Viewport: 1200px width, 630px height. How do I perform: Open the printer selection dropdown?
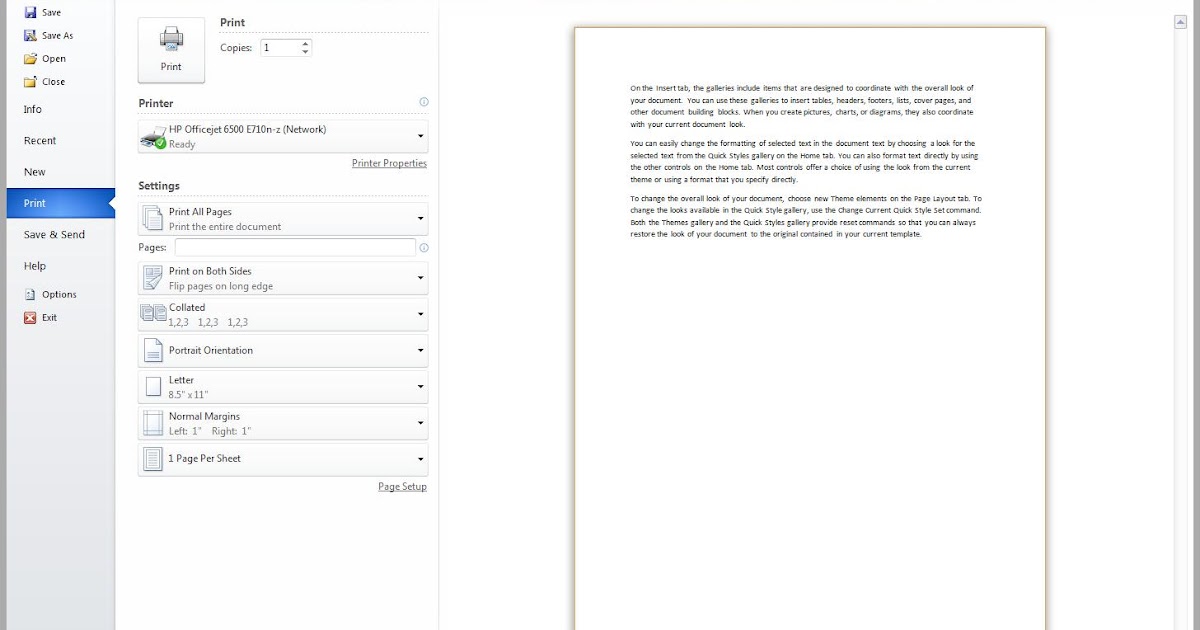[418, 136]
